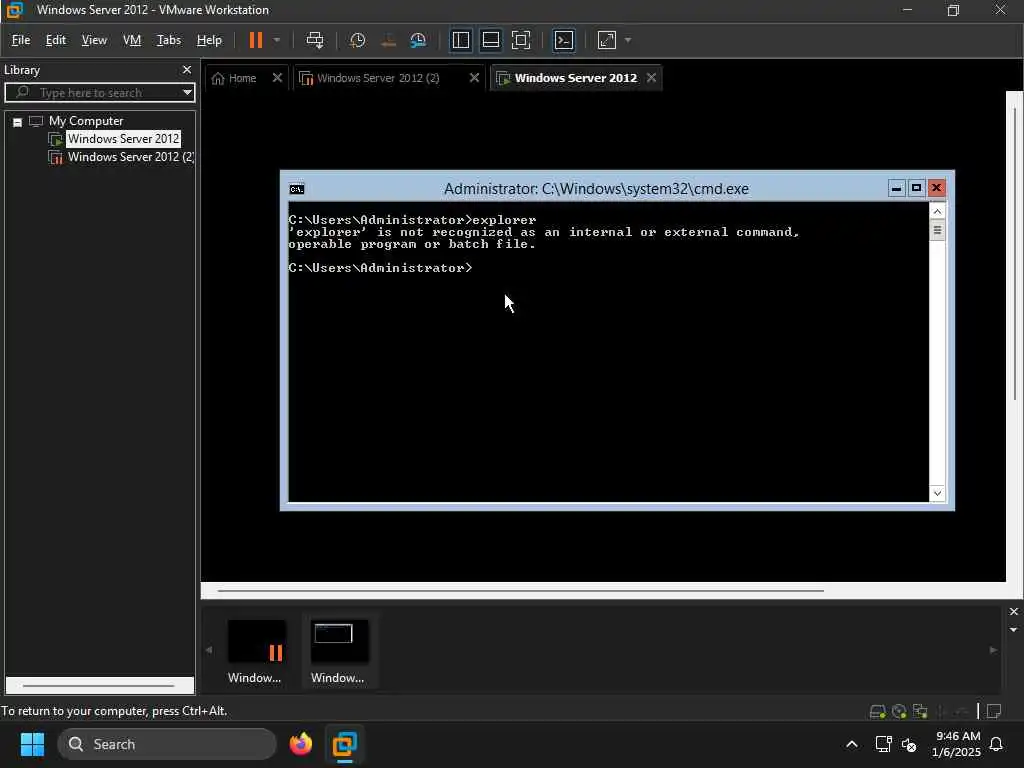1024x768 pixels.
Task: Pause the virtual machine with the orange pause button
Action: 255,40
